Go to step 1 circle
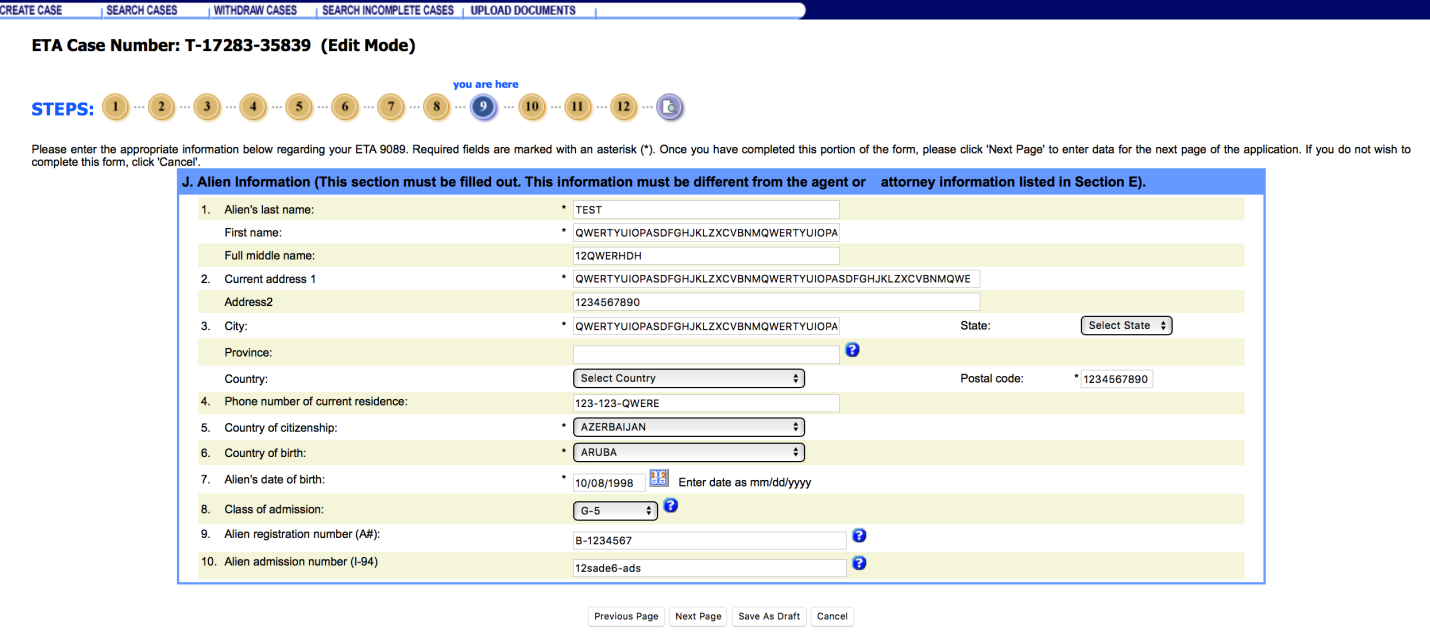The image size is (1430, 635). point(116,107)
